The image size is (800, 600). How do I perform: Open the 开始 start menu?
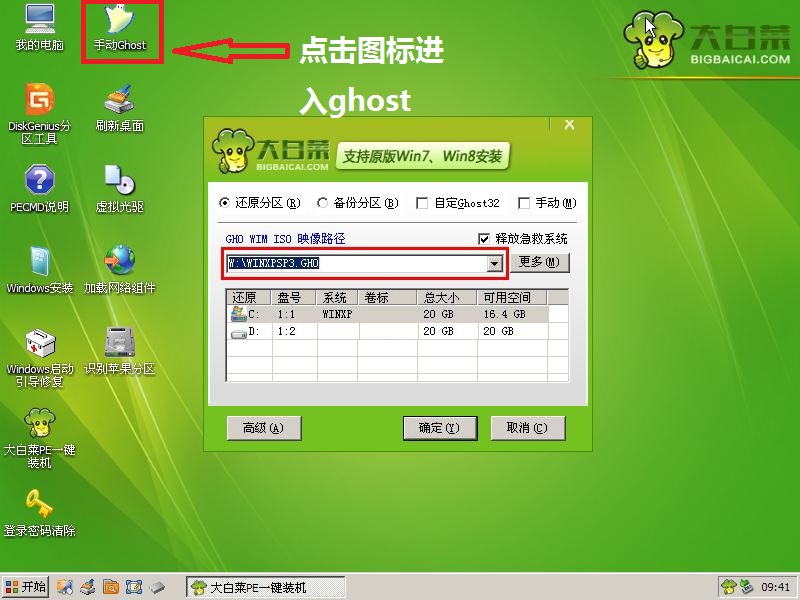pyautogui.click(x=26, y=587)
